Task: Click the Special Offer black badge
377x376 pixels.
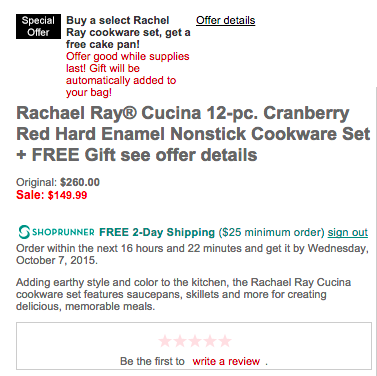Action: coord(38,26)
